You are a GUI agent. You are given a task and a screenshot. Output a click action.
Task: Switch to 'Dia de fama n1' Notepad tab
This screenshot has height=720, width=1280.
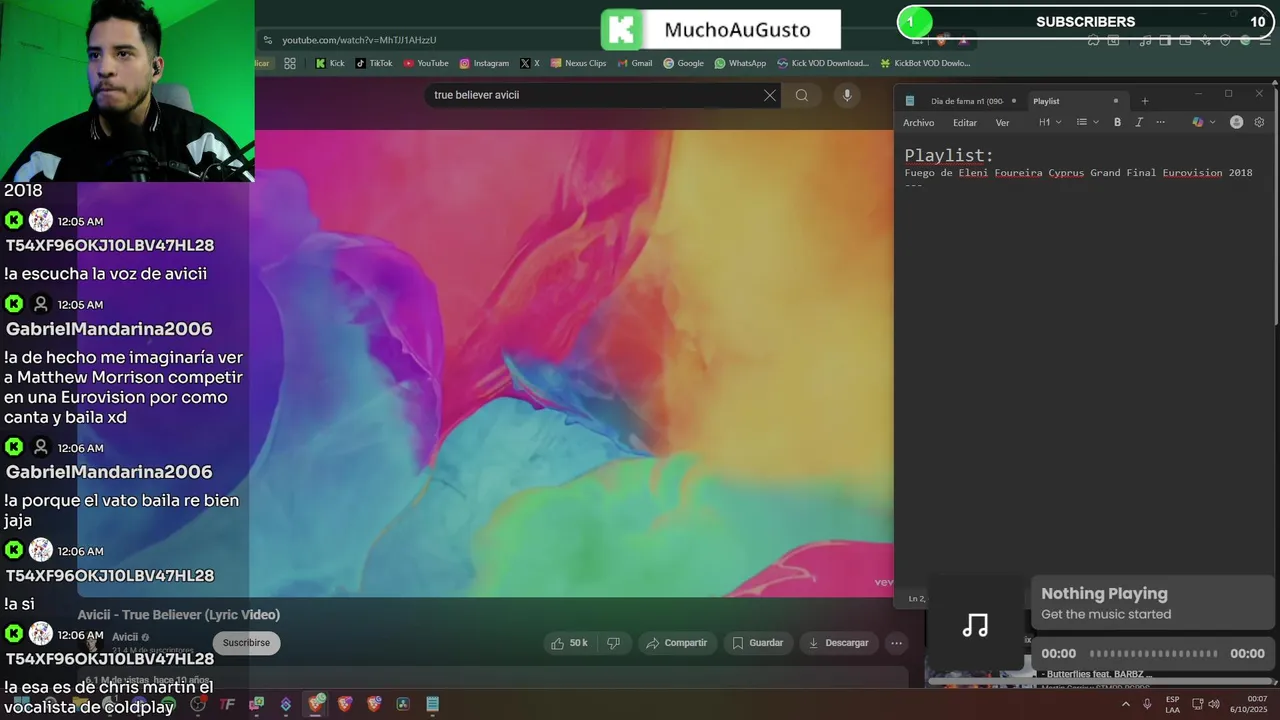(966, 101)
